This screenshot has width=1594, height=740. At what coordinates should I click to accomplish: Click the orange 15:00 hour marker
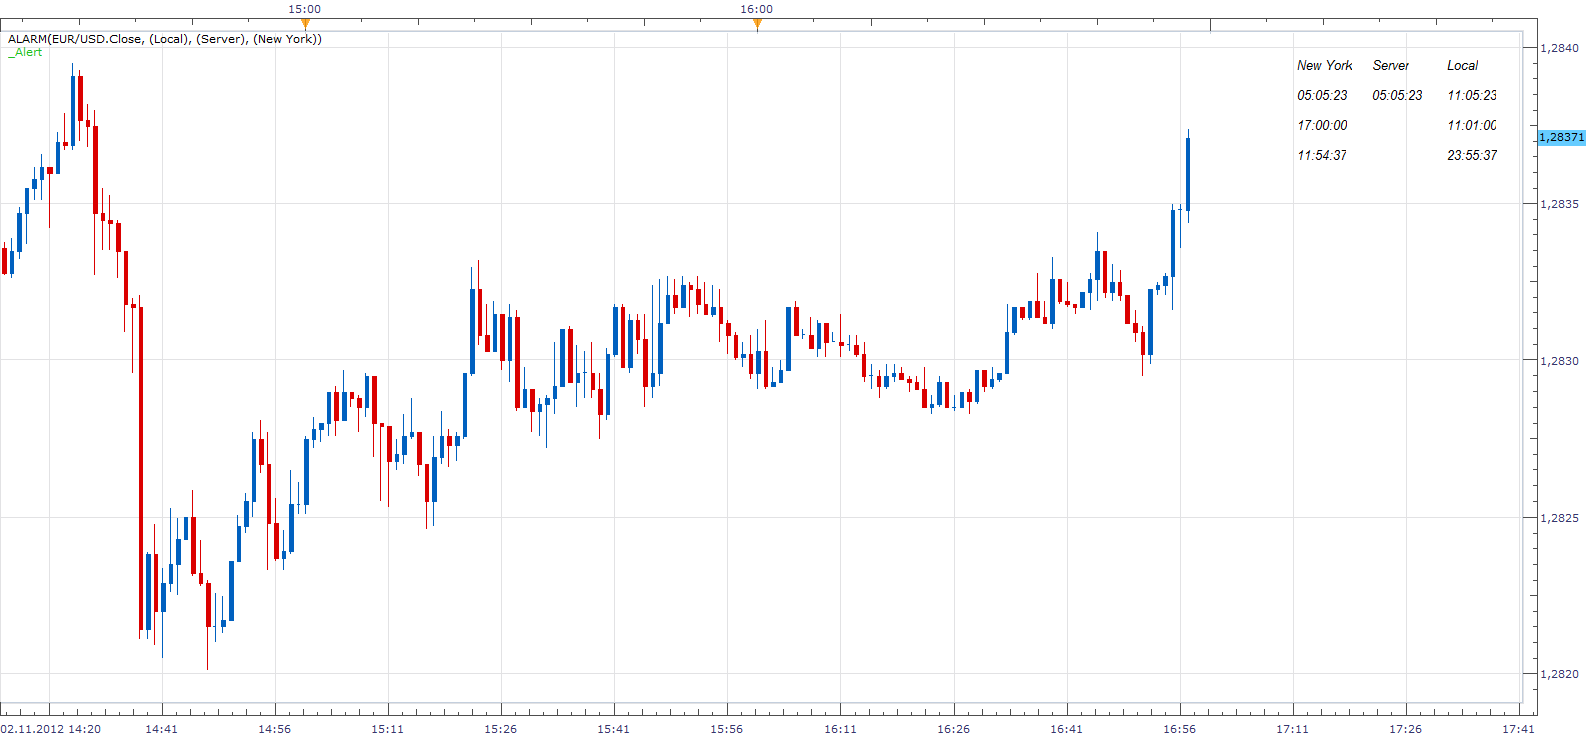point(305,23)
